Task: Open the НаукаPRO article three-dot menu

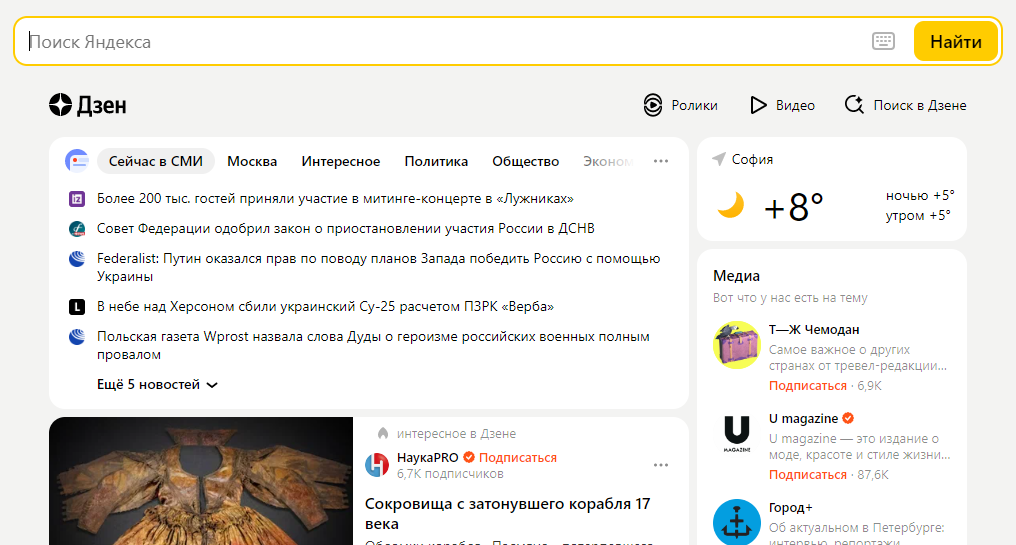Action: [x=661, y=465]
